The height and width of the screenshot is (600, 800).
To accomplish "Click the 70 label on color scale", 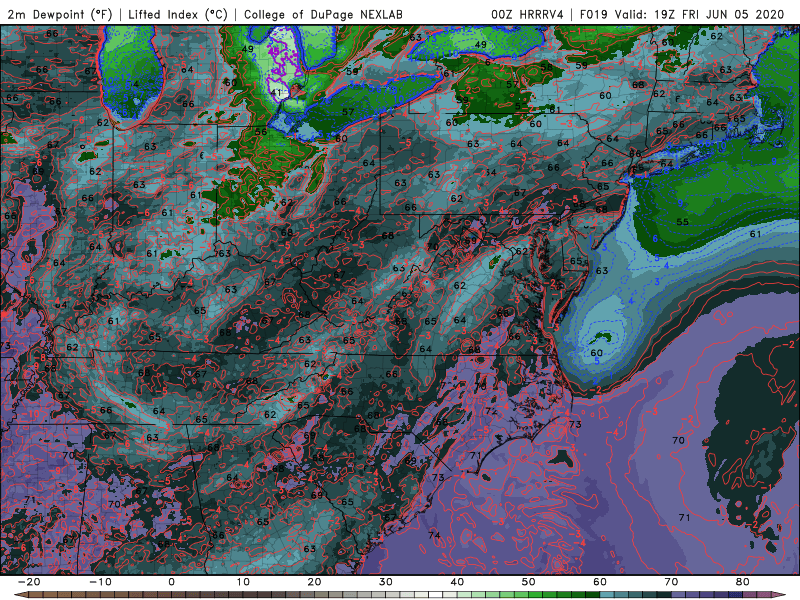I will 671,582.
